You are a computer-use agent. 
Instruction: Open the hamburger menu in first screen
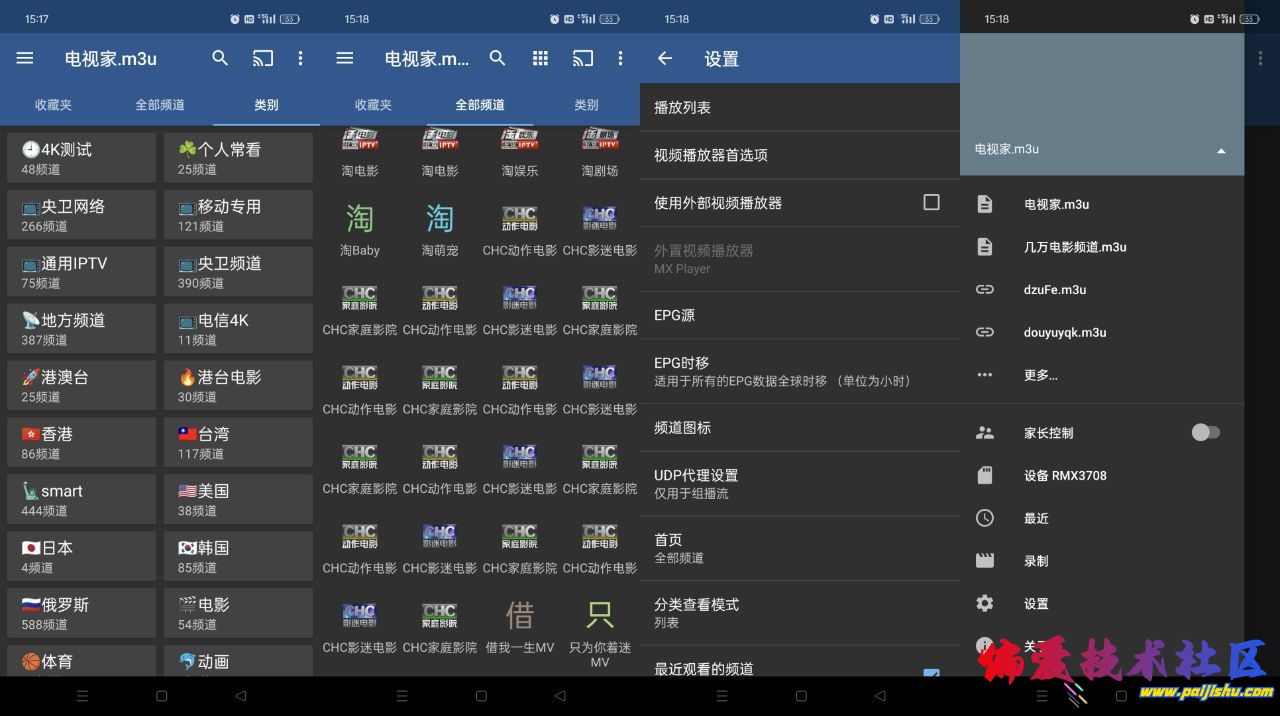click(25, 59)
